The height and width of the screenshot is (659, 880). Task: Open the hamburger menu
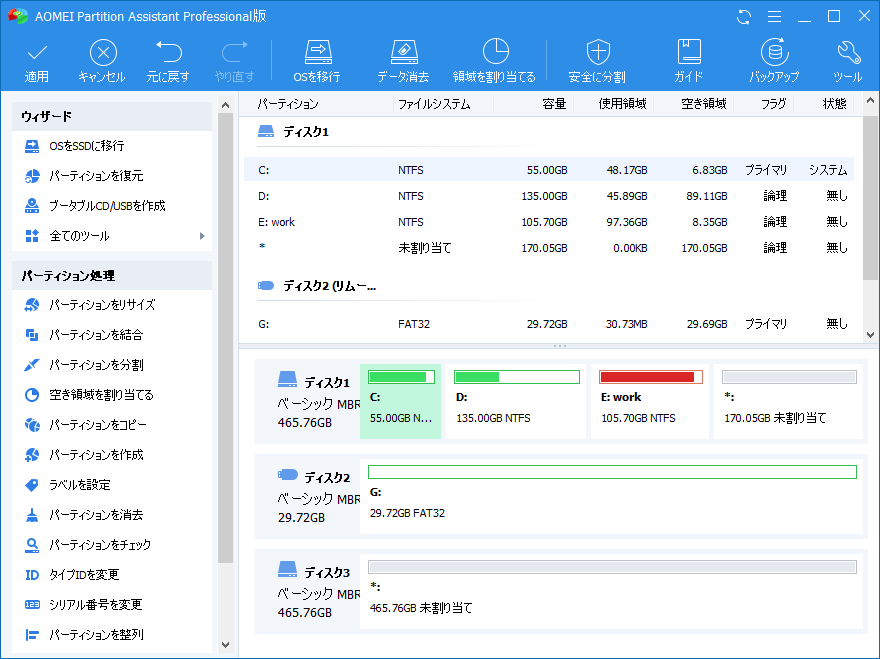tap(773, 16)
